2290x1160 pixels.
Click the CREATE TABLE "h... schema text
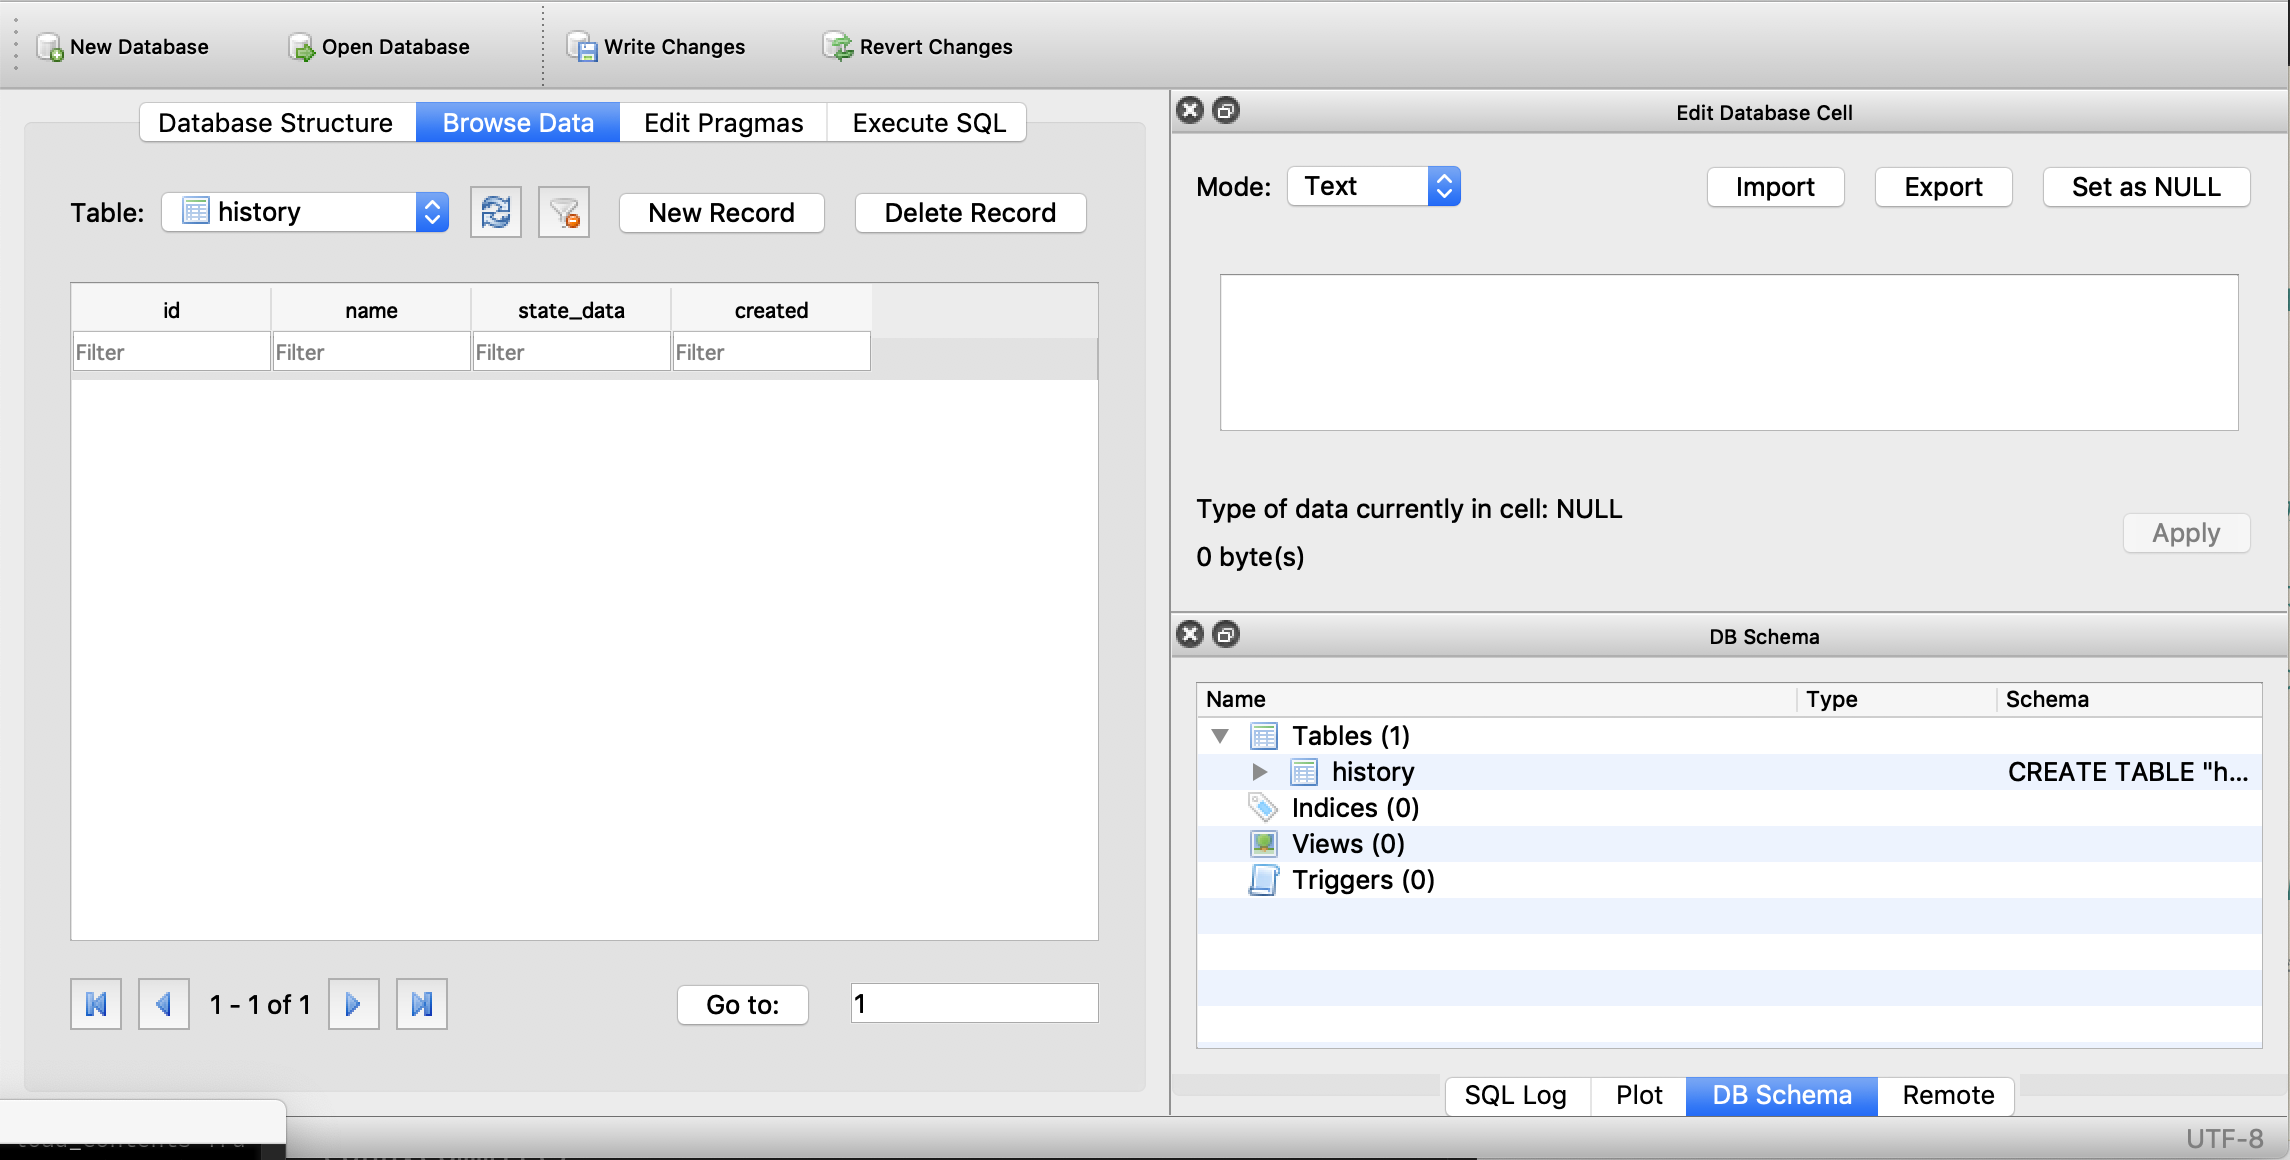pos(2128,772)
